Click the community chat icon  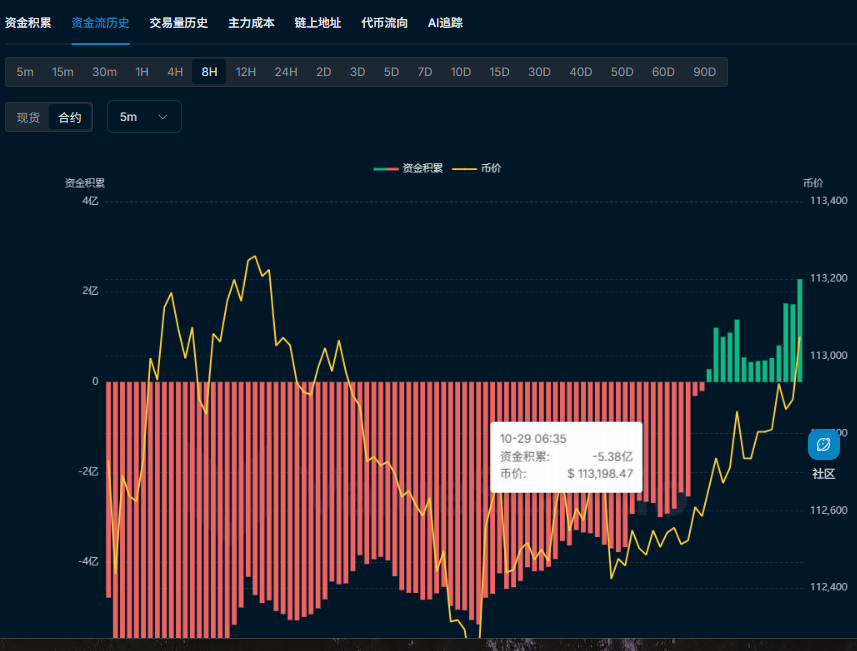[x=823, y=444]
